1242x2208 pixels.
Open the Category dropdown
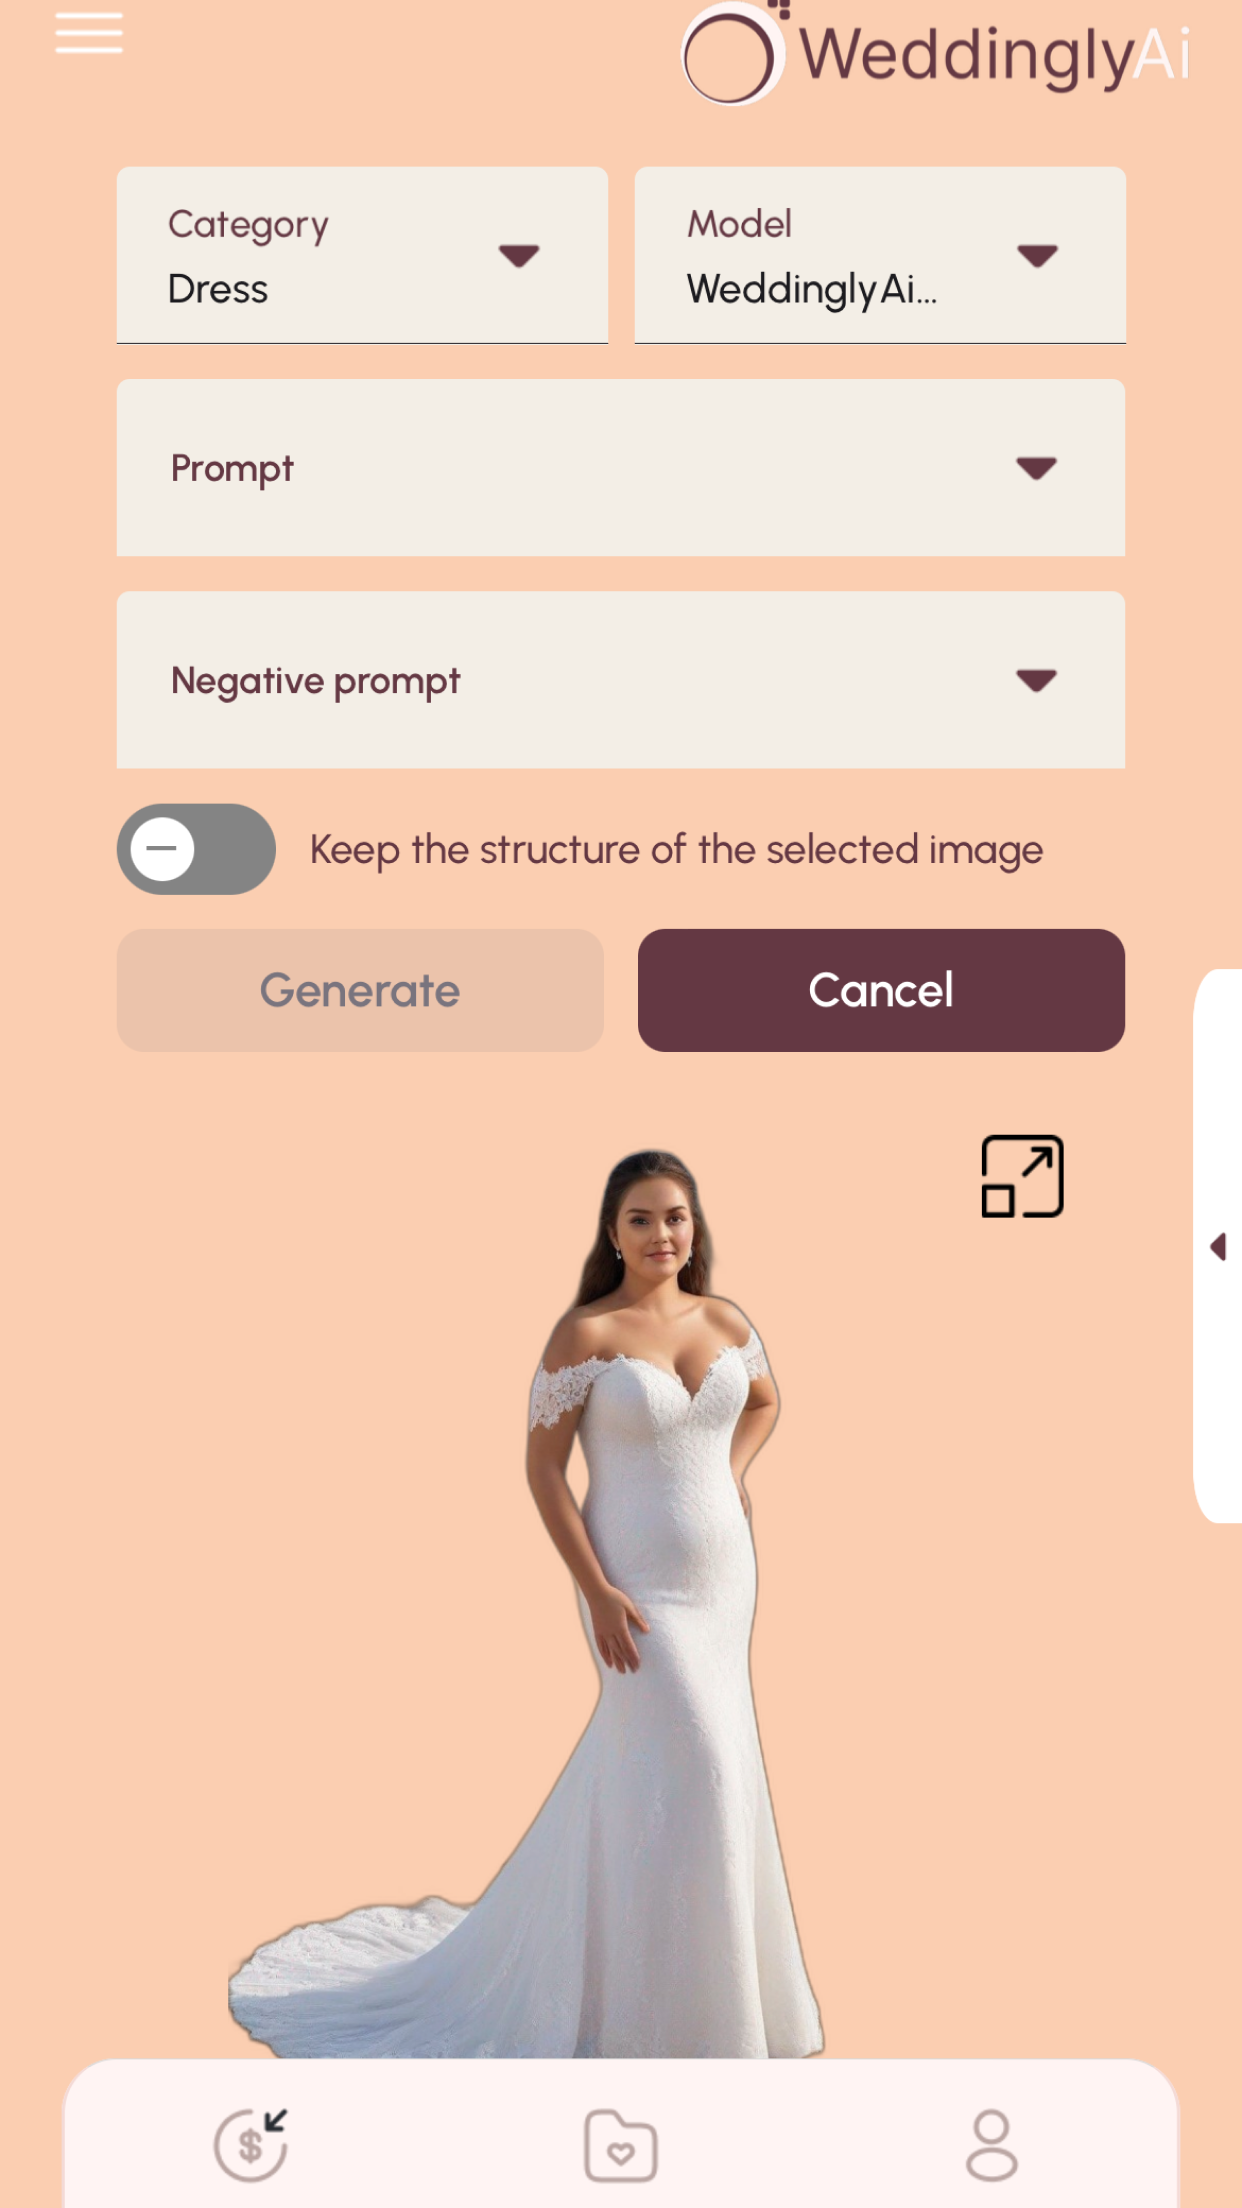coord(362,256)
